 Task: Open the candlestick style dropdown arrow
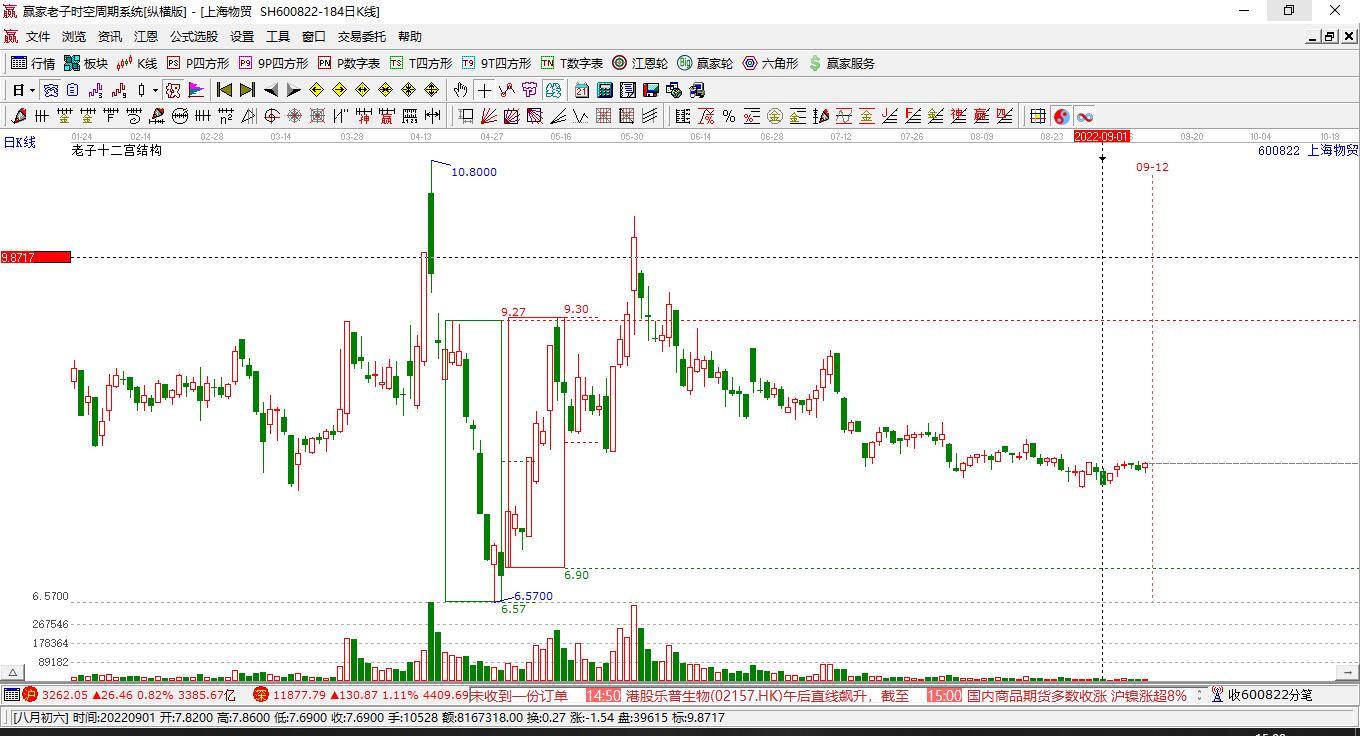154,90
